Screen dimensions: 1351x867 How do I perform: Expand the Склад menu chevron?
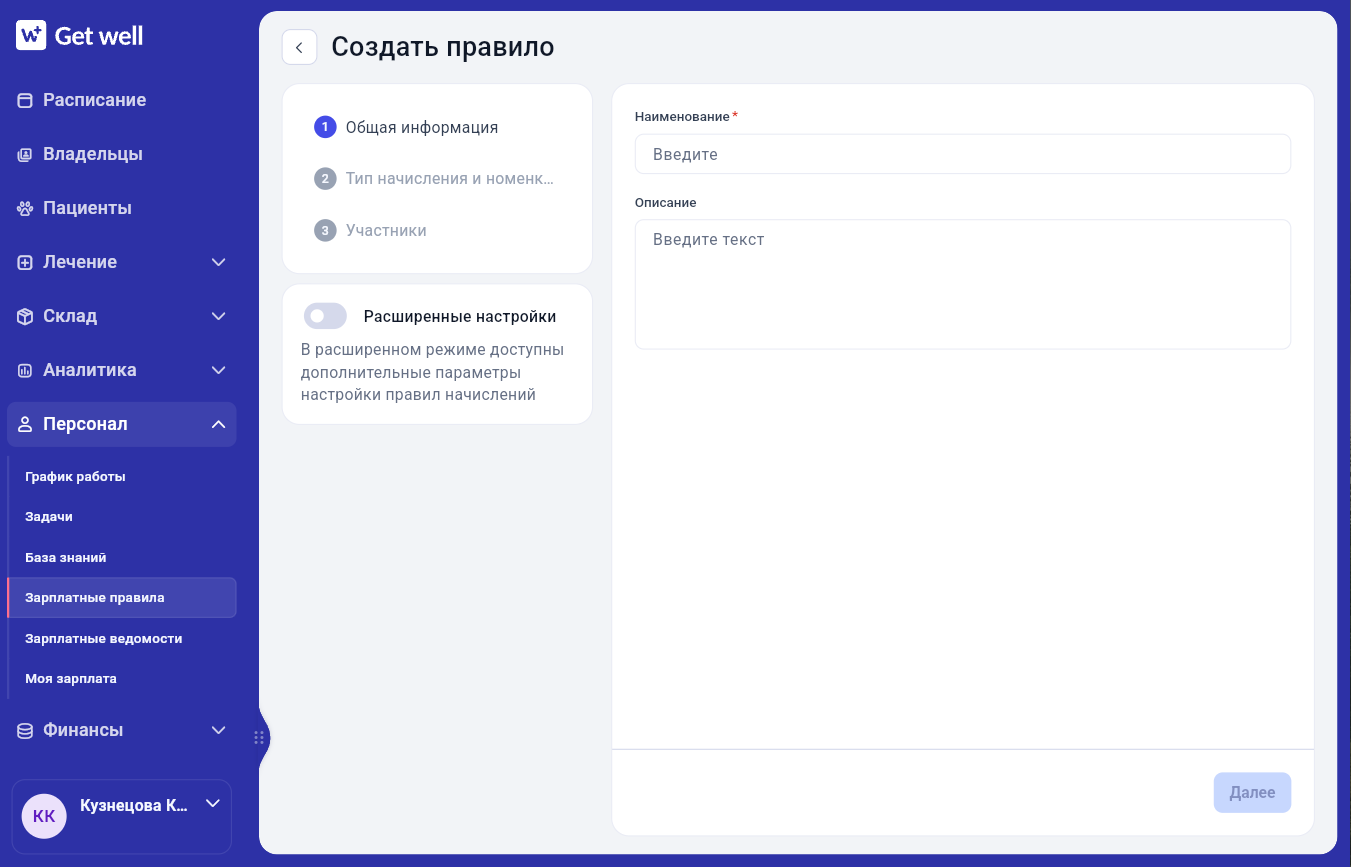pyautogui.click(x=219, y=316)
